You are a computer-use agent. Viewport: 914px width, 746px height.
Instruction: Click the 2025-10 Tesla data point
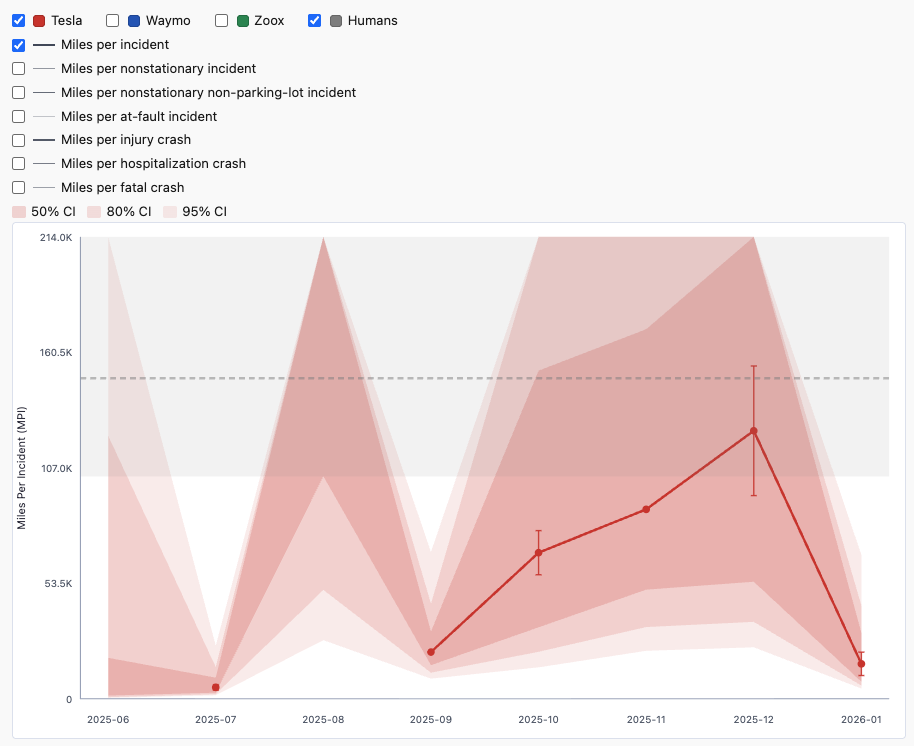538,552
